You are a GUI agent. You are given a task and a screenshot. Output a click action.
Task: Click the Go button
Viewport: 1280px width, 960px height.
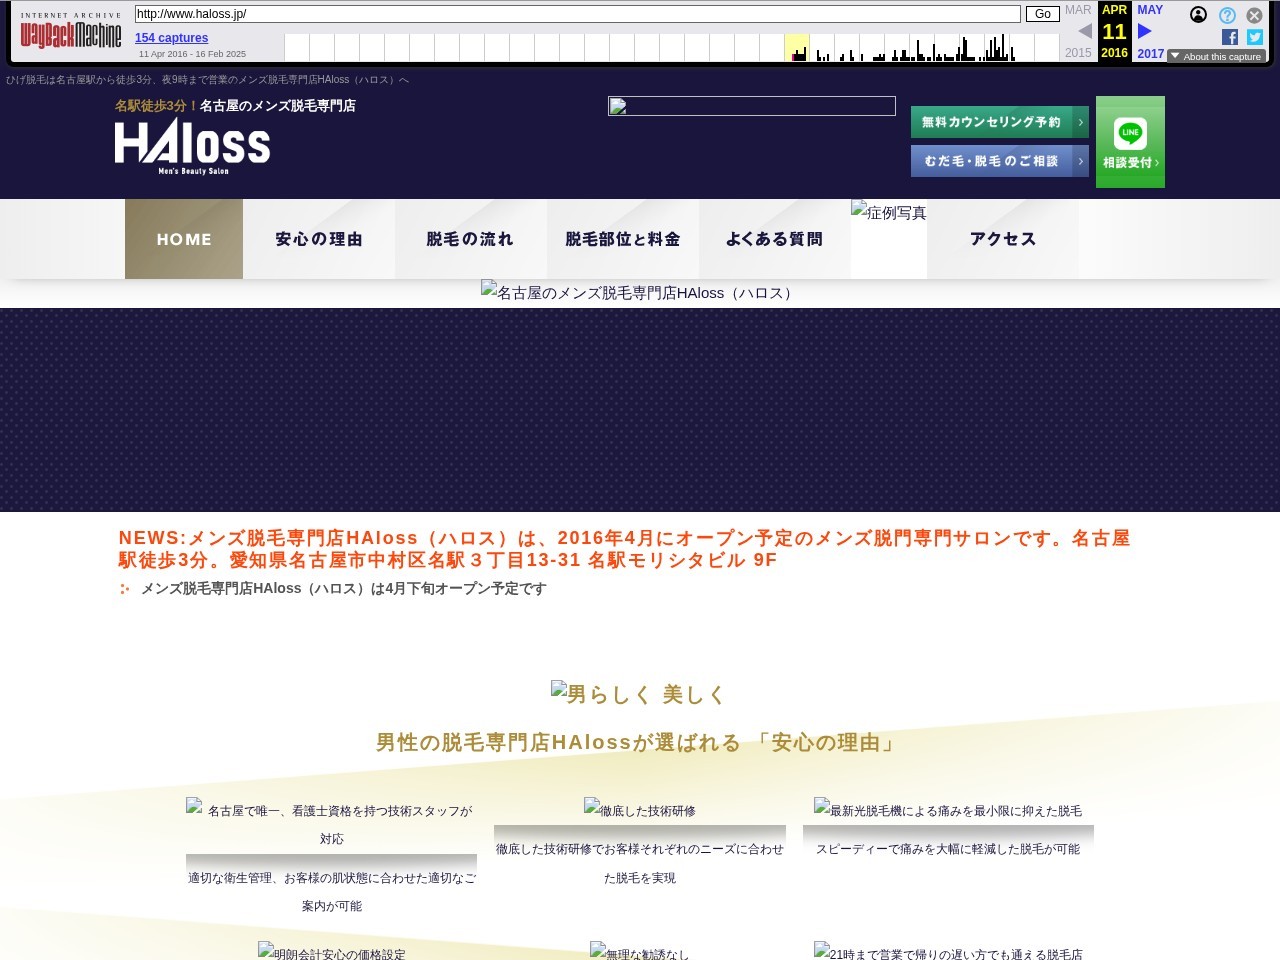point(1043,14)
